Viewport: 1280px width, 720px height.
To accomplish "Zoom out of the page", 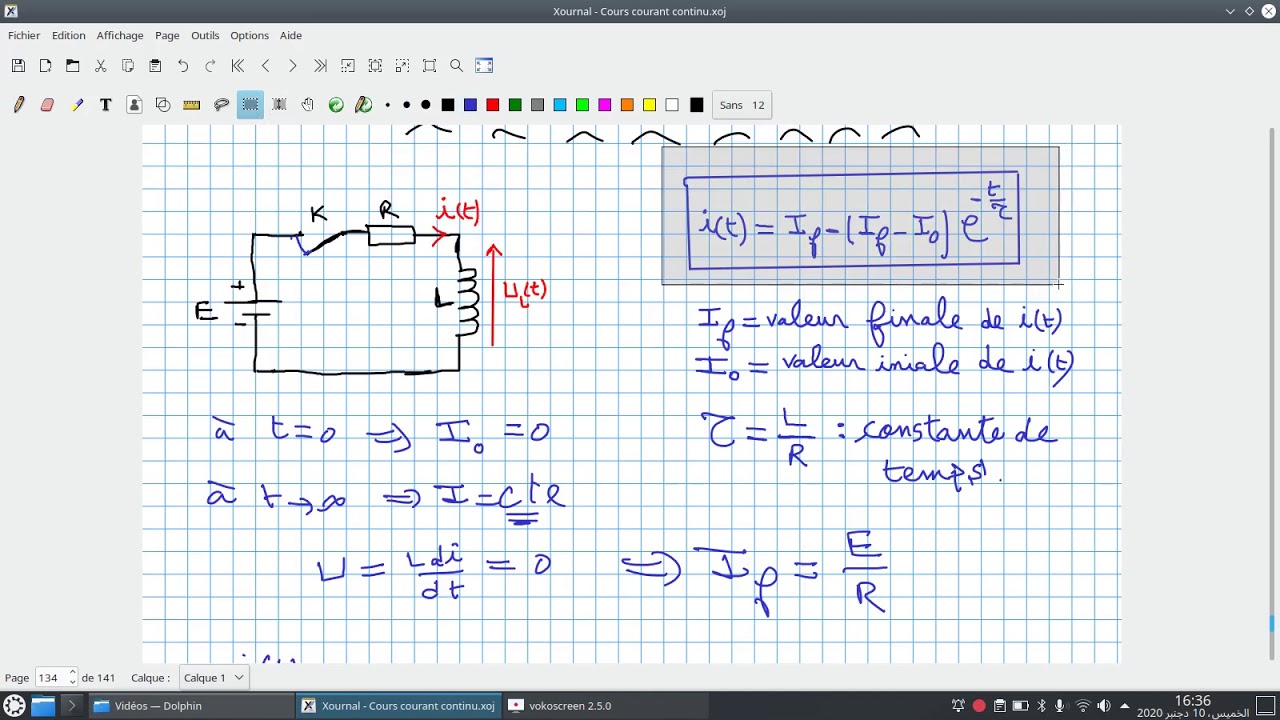I will pos(347,66).
